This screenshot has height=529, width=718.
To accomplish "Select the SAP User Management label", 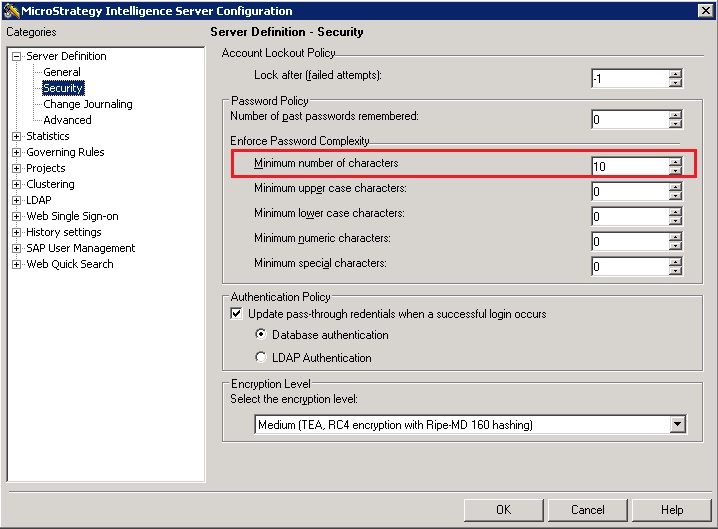I will coord(81,248).
